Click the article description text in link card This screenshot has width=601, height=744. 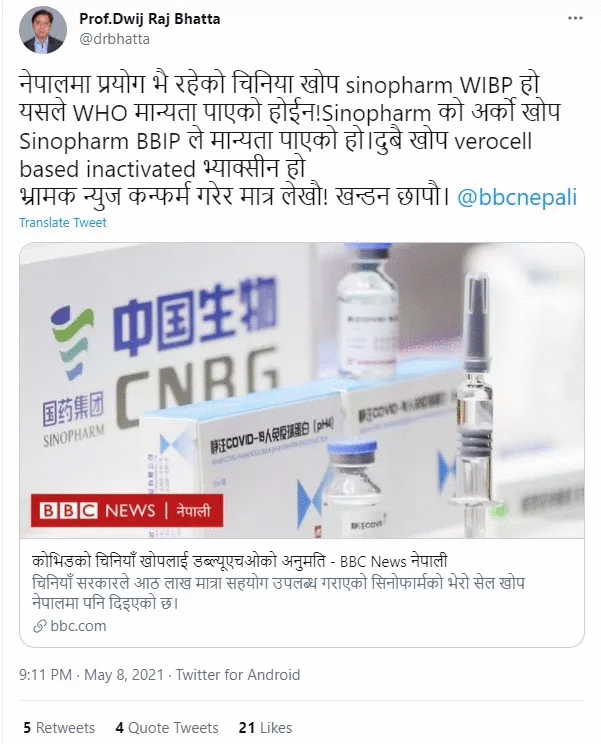click(x=278, y=593)
